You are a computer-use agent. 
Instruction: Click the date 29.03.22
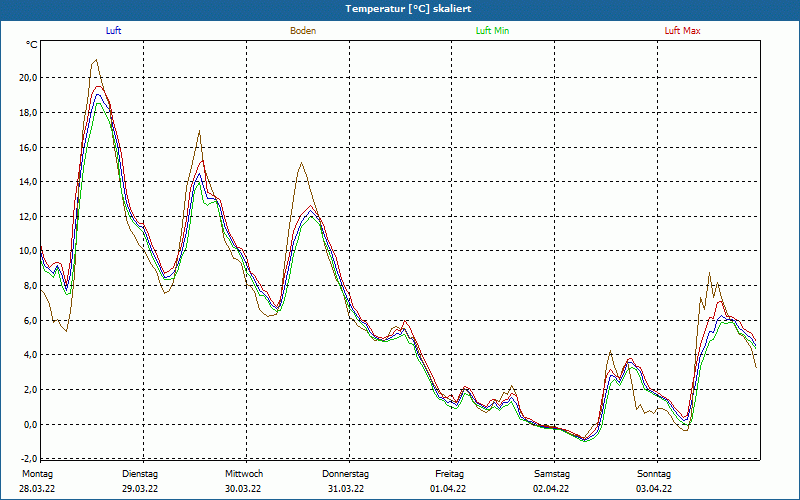[140, 489]
